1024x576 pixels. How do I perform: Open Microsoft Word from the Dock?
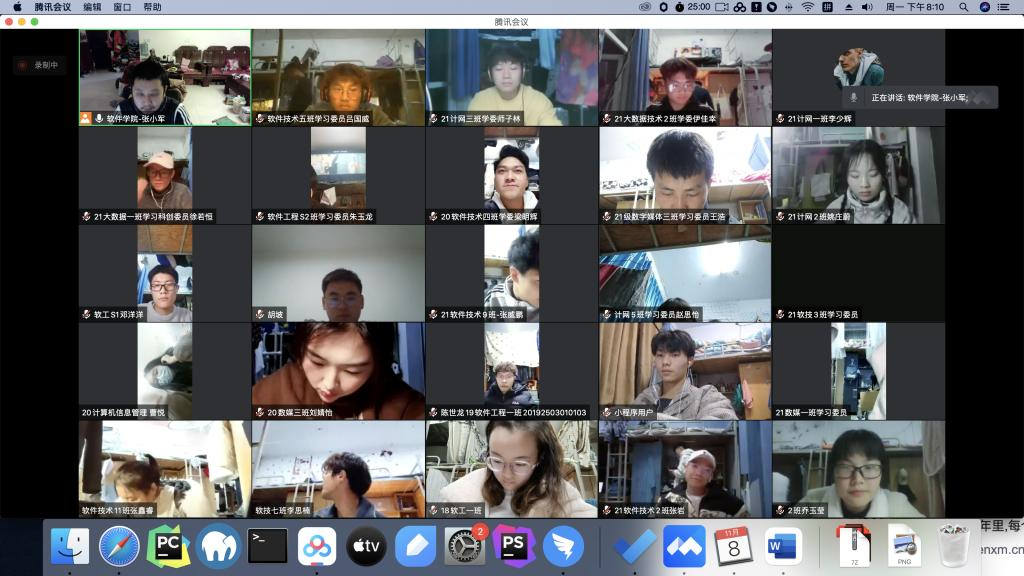(x=783, y=546)
